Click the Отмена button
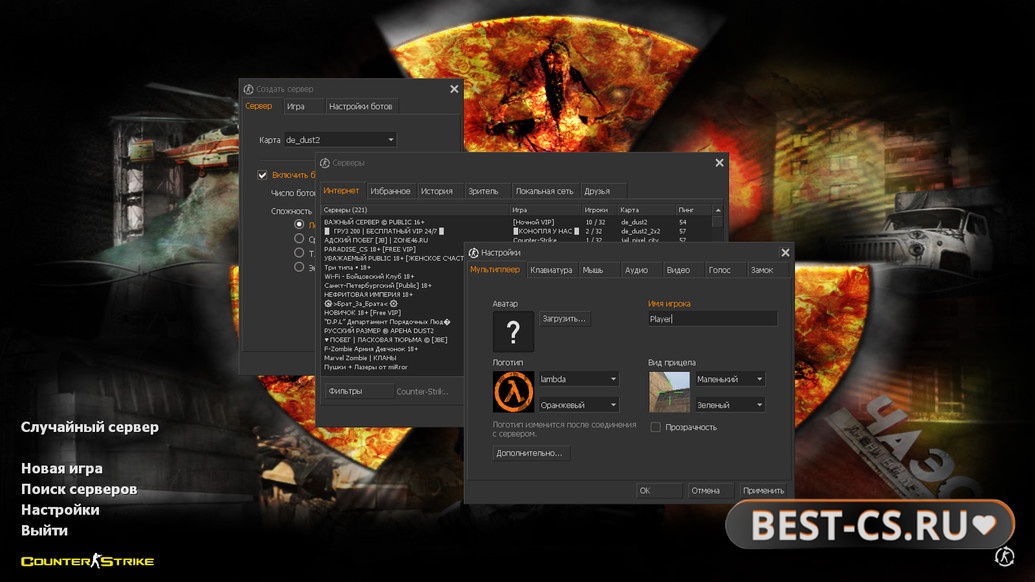 click(x=710, y=490)
